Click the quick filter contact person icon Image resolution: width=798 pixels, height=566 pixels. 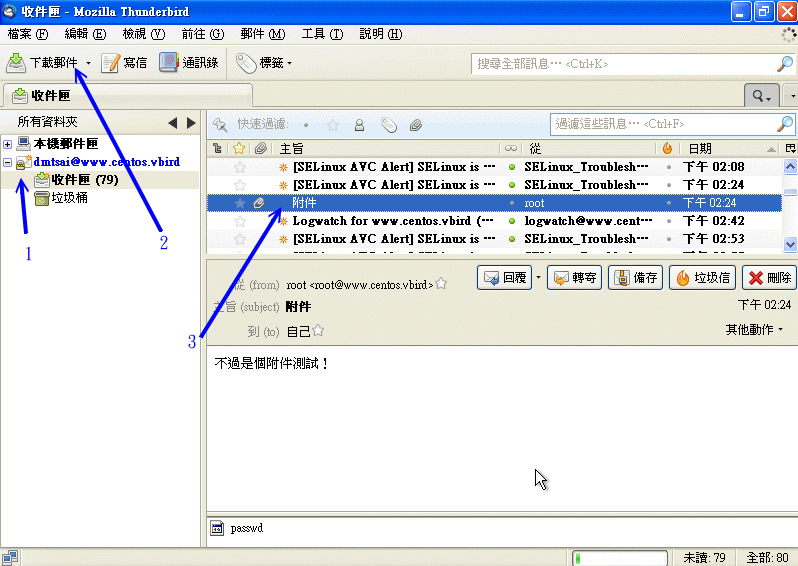(x=359, y=125)
